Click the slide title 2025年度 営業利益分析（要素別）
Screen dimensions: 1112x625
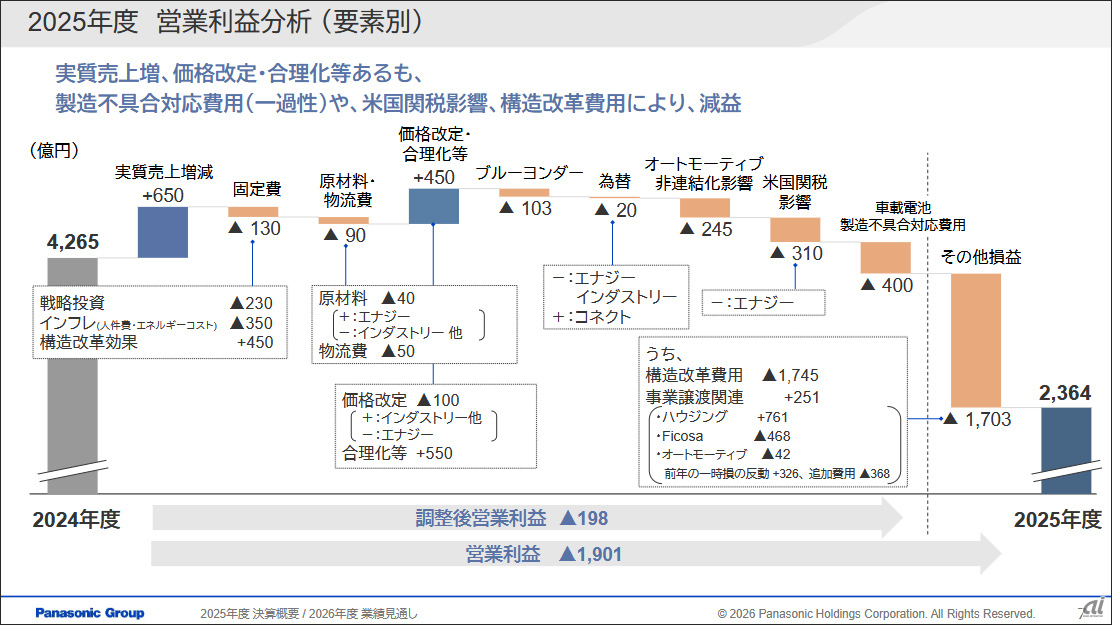click(x=225, y=21)
